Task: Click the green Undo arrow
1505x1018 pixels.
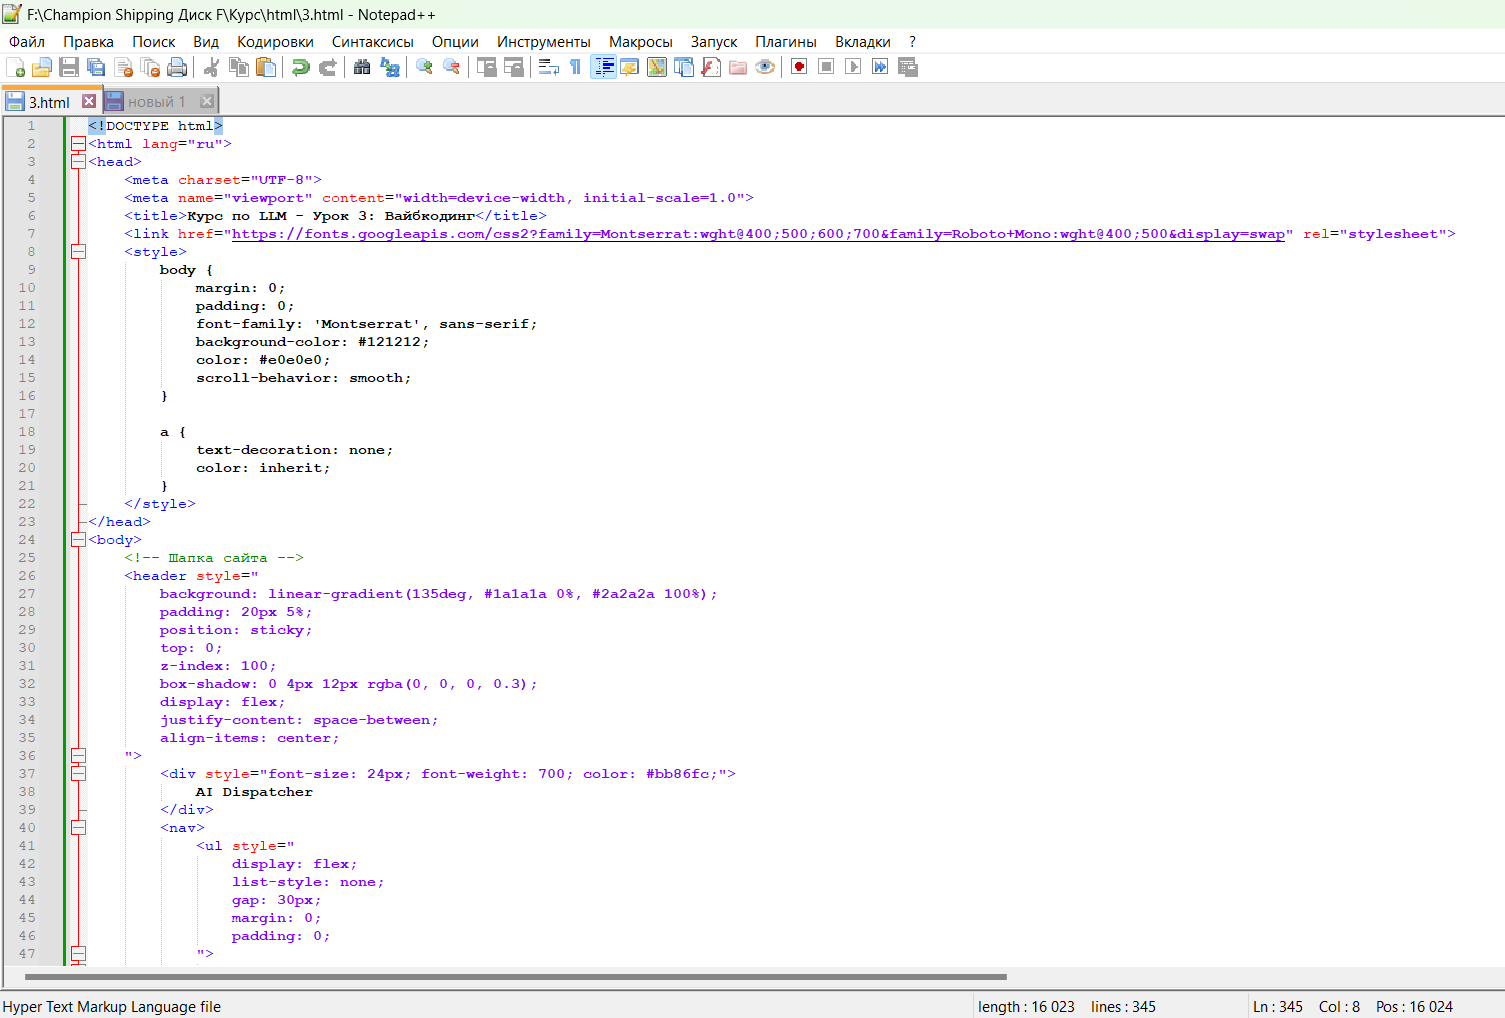Action: pyautogui.click(x=300, y=67)
